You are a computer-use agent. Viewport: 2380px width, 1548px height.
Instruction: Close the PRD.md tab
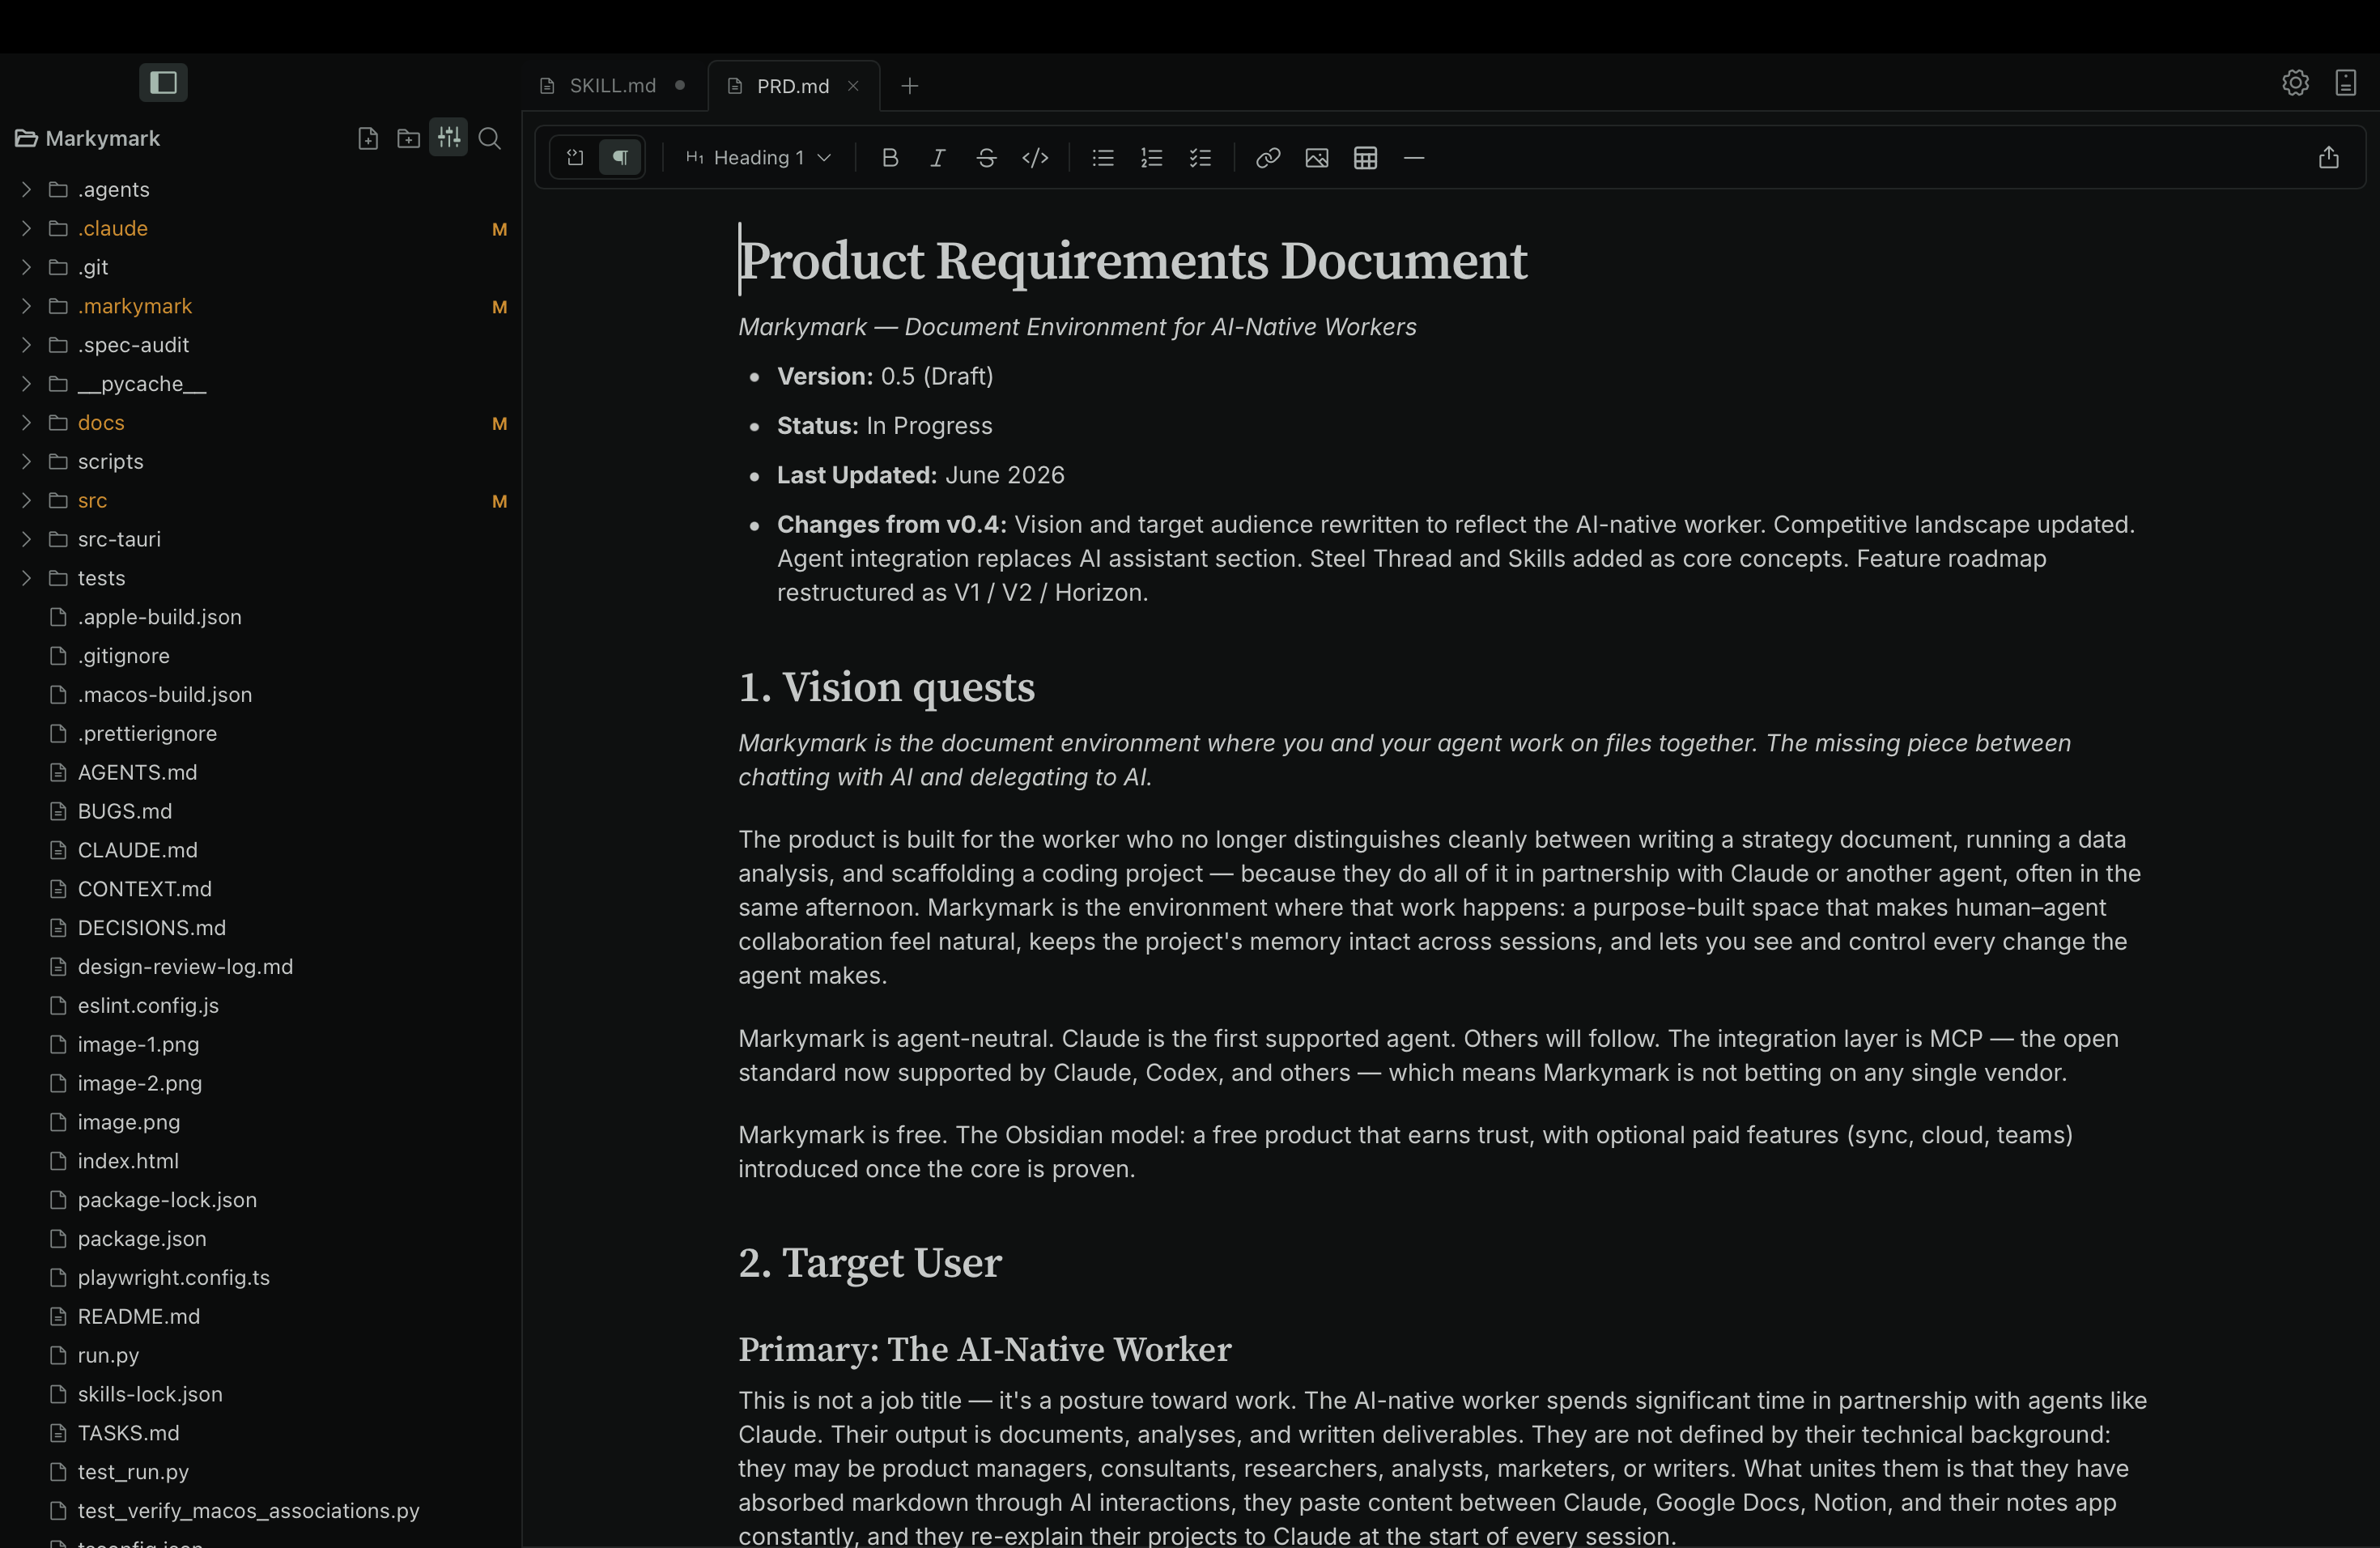[x=853, y=86]
